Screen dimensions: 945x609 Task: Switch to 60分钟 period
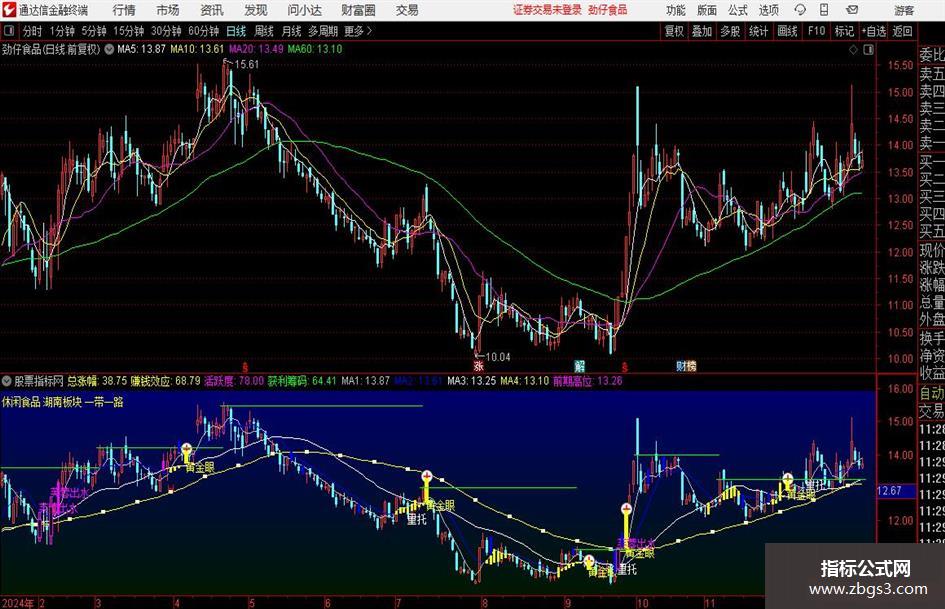click(x=204, y=31)
